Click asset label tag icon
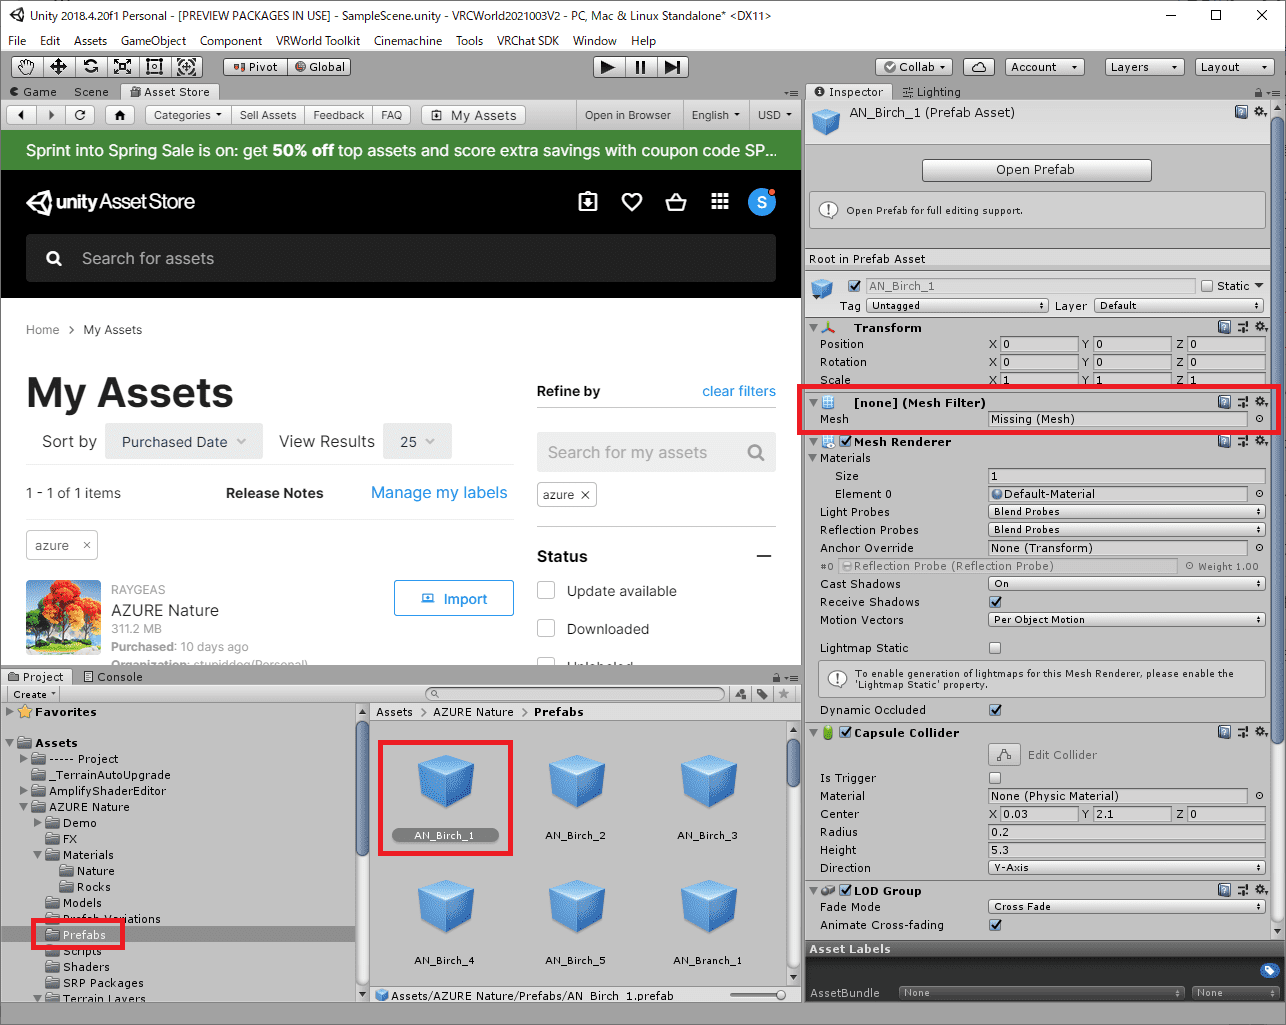This screenshot has width=1286, height=1025. 1268,970
